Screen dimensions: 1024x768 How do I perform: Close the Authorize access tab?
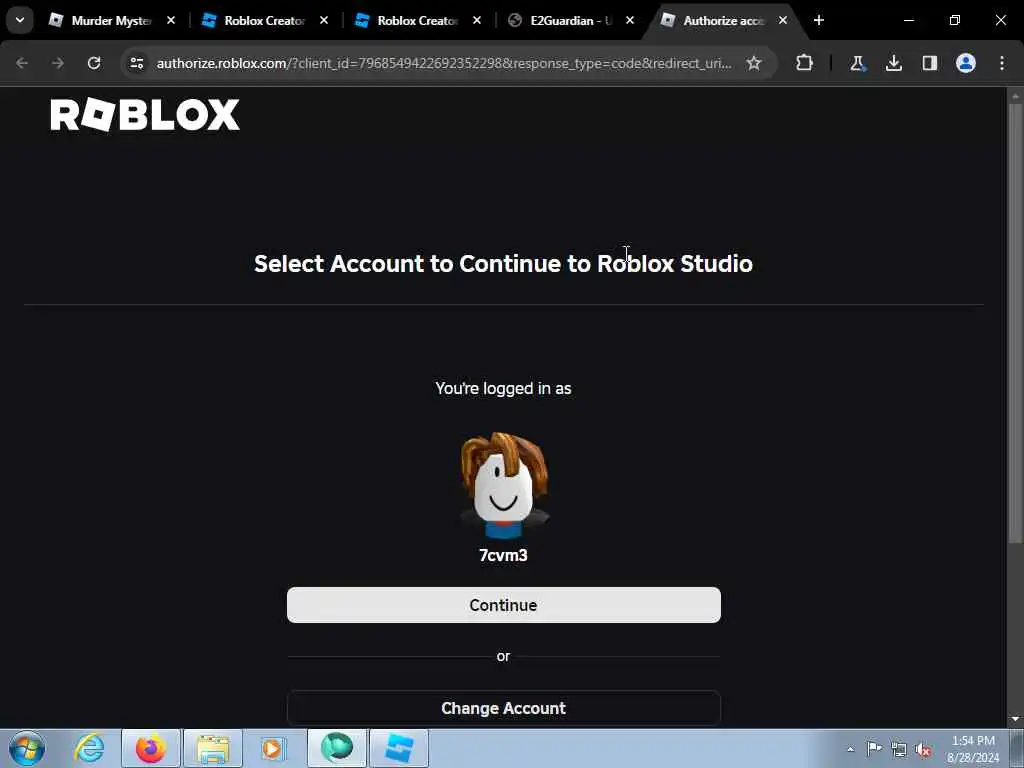click(782, 21)
